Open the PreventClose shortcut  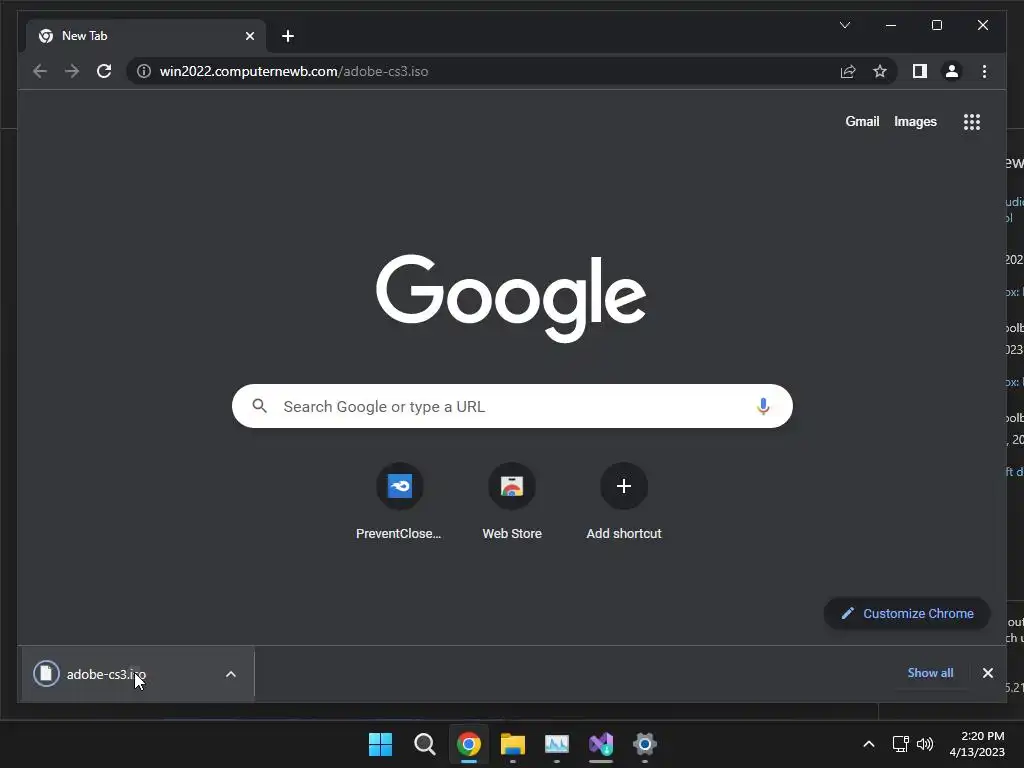tap(399, 502)
